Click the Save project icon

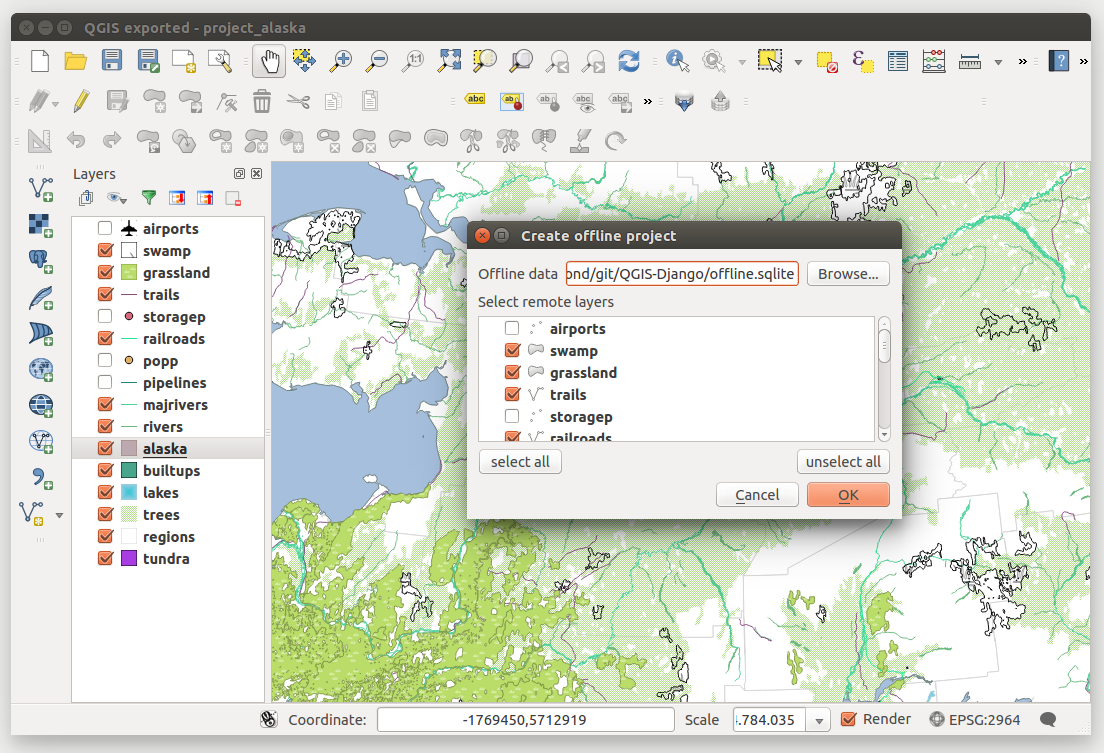(112, 61)
